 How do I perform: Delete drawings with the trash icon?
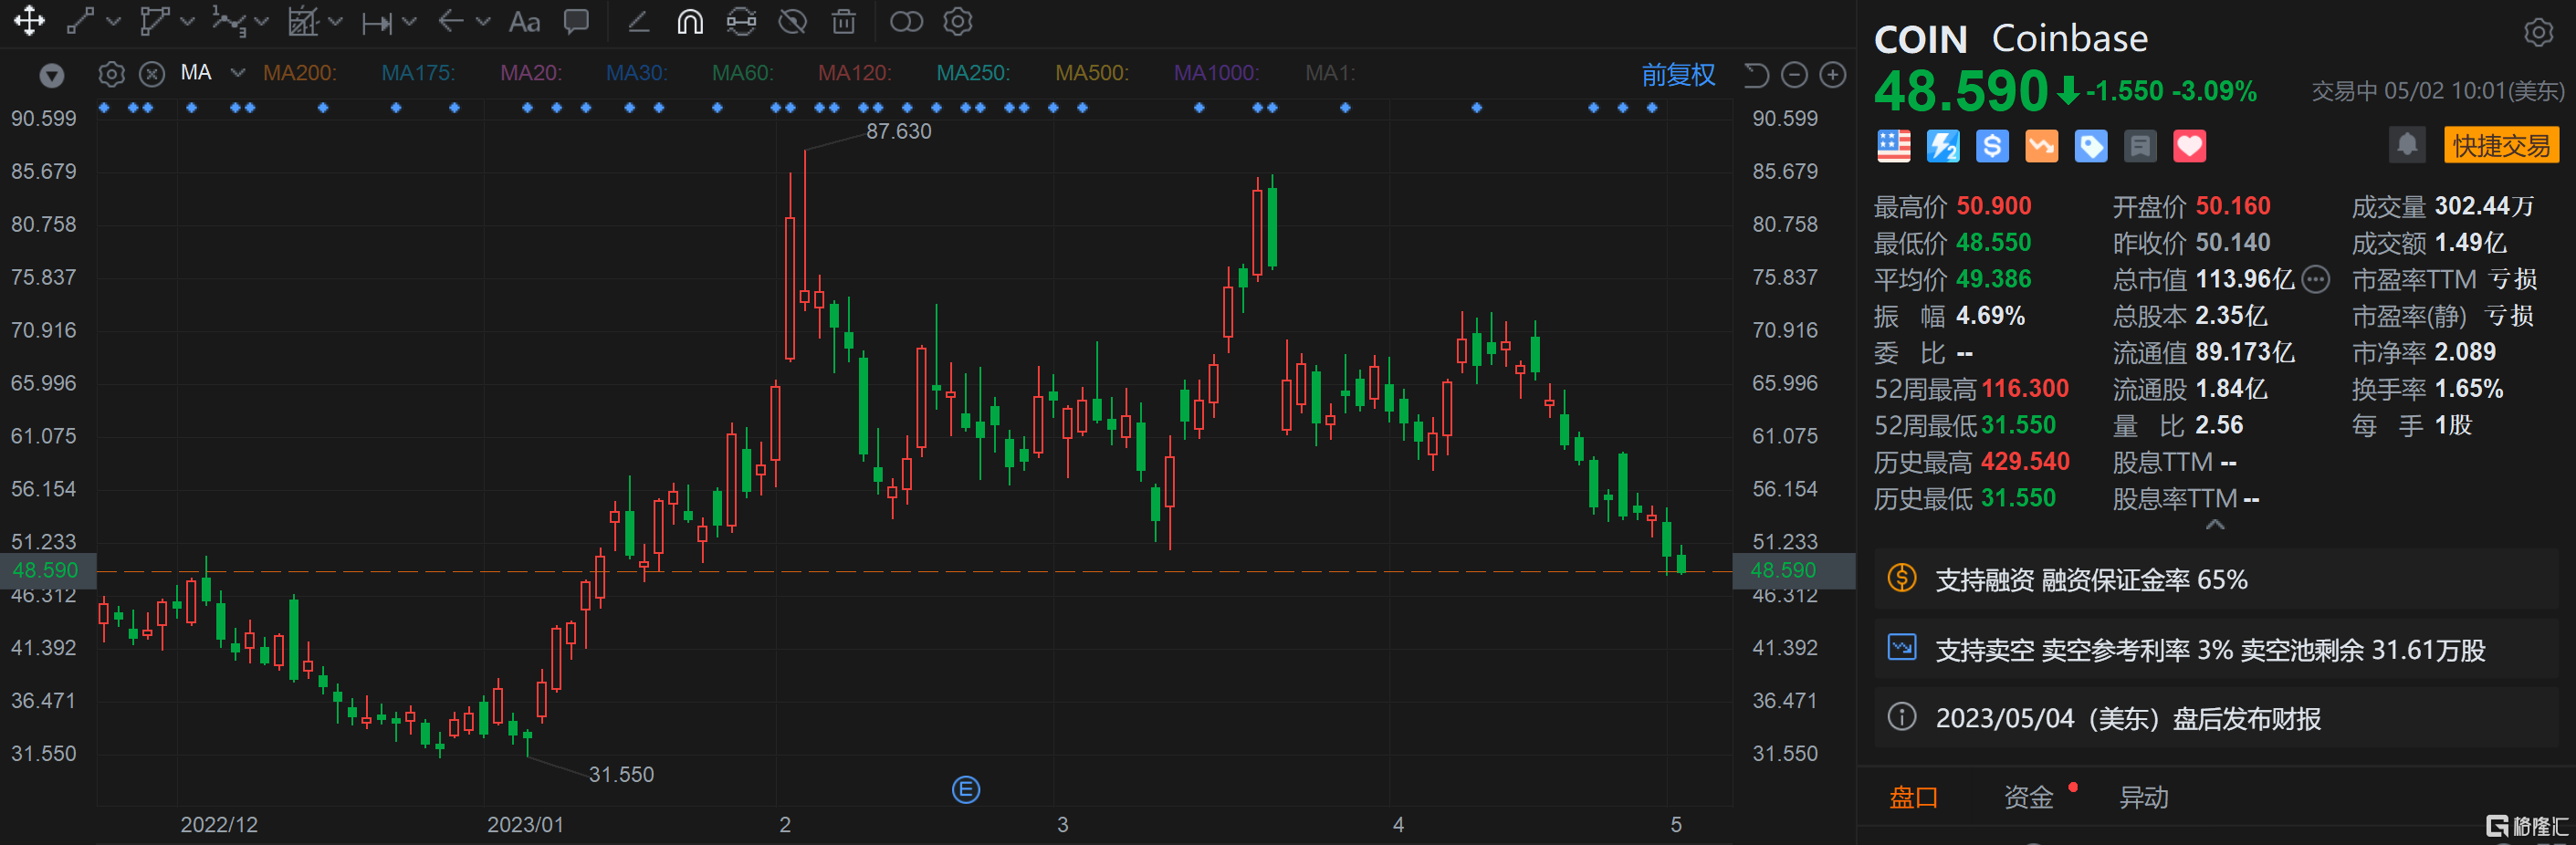(844, 21)
